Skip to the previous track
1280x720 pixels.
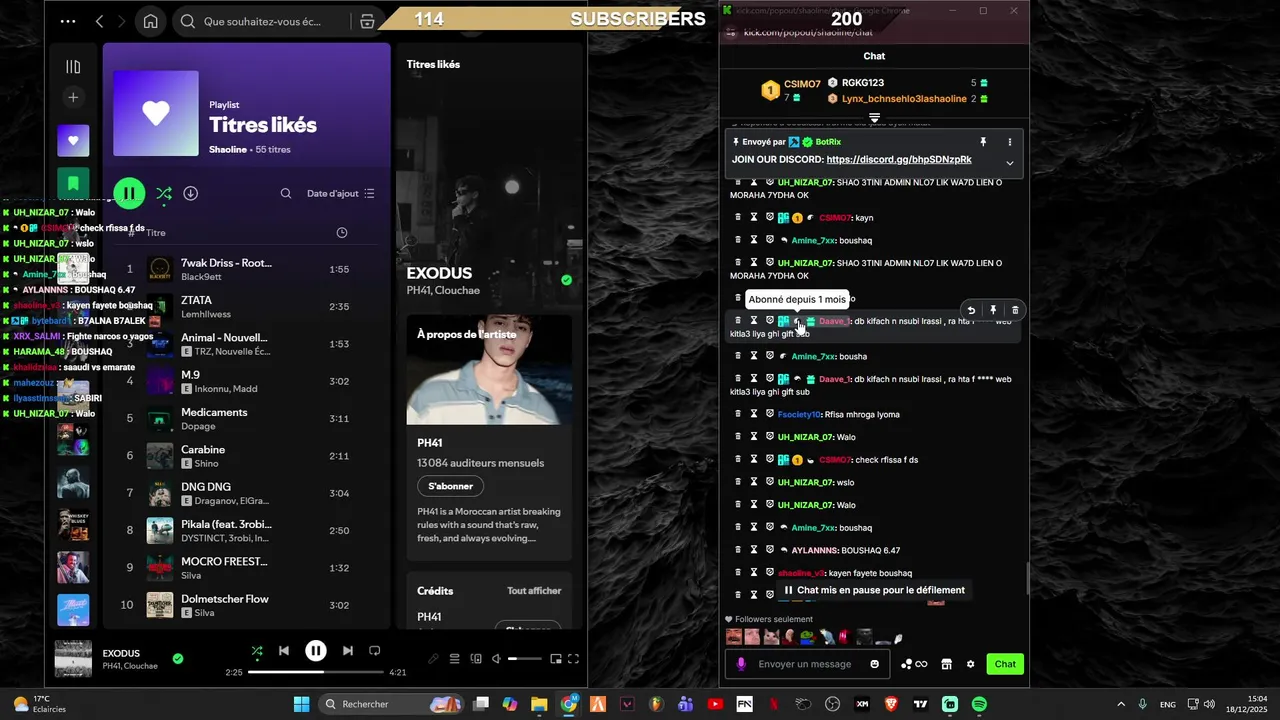(x=284, y=651)
